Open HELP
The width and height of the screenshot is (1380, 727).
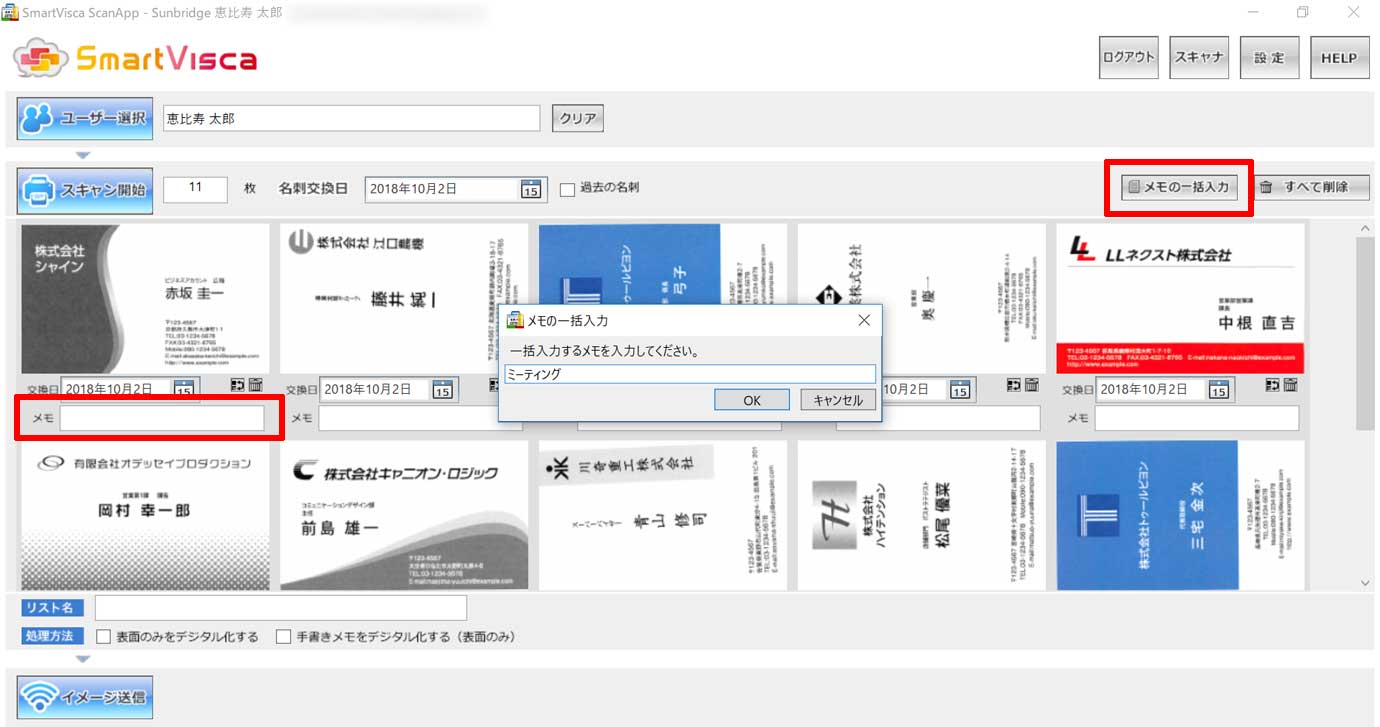tap(1339, 57)
